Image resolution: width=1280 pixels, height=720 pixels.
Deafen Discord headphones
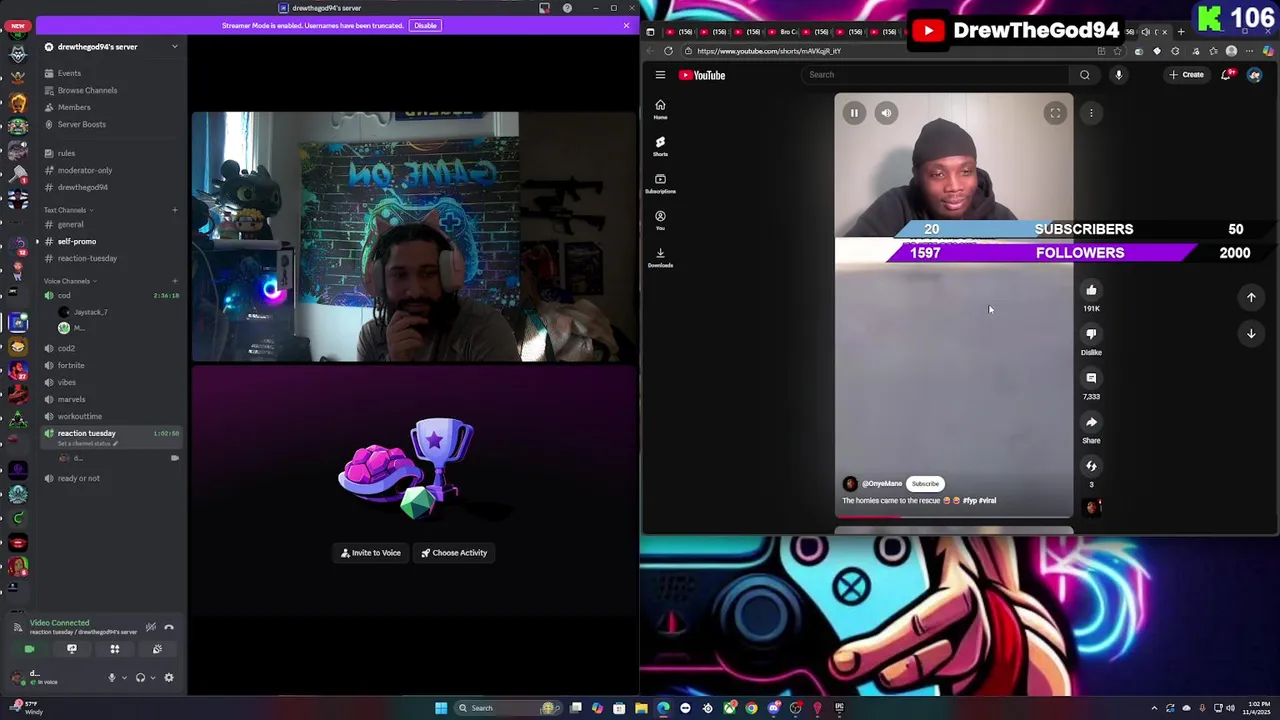(x=140, y=678)
